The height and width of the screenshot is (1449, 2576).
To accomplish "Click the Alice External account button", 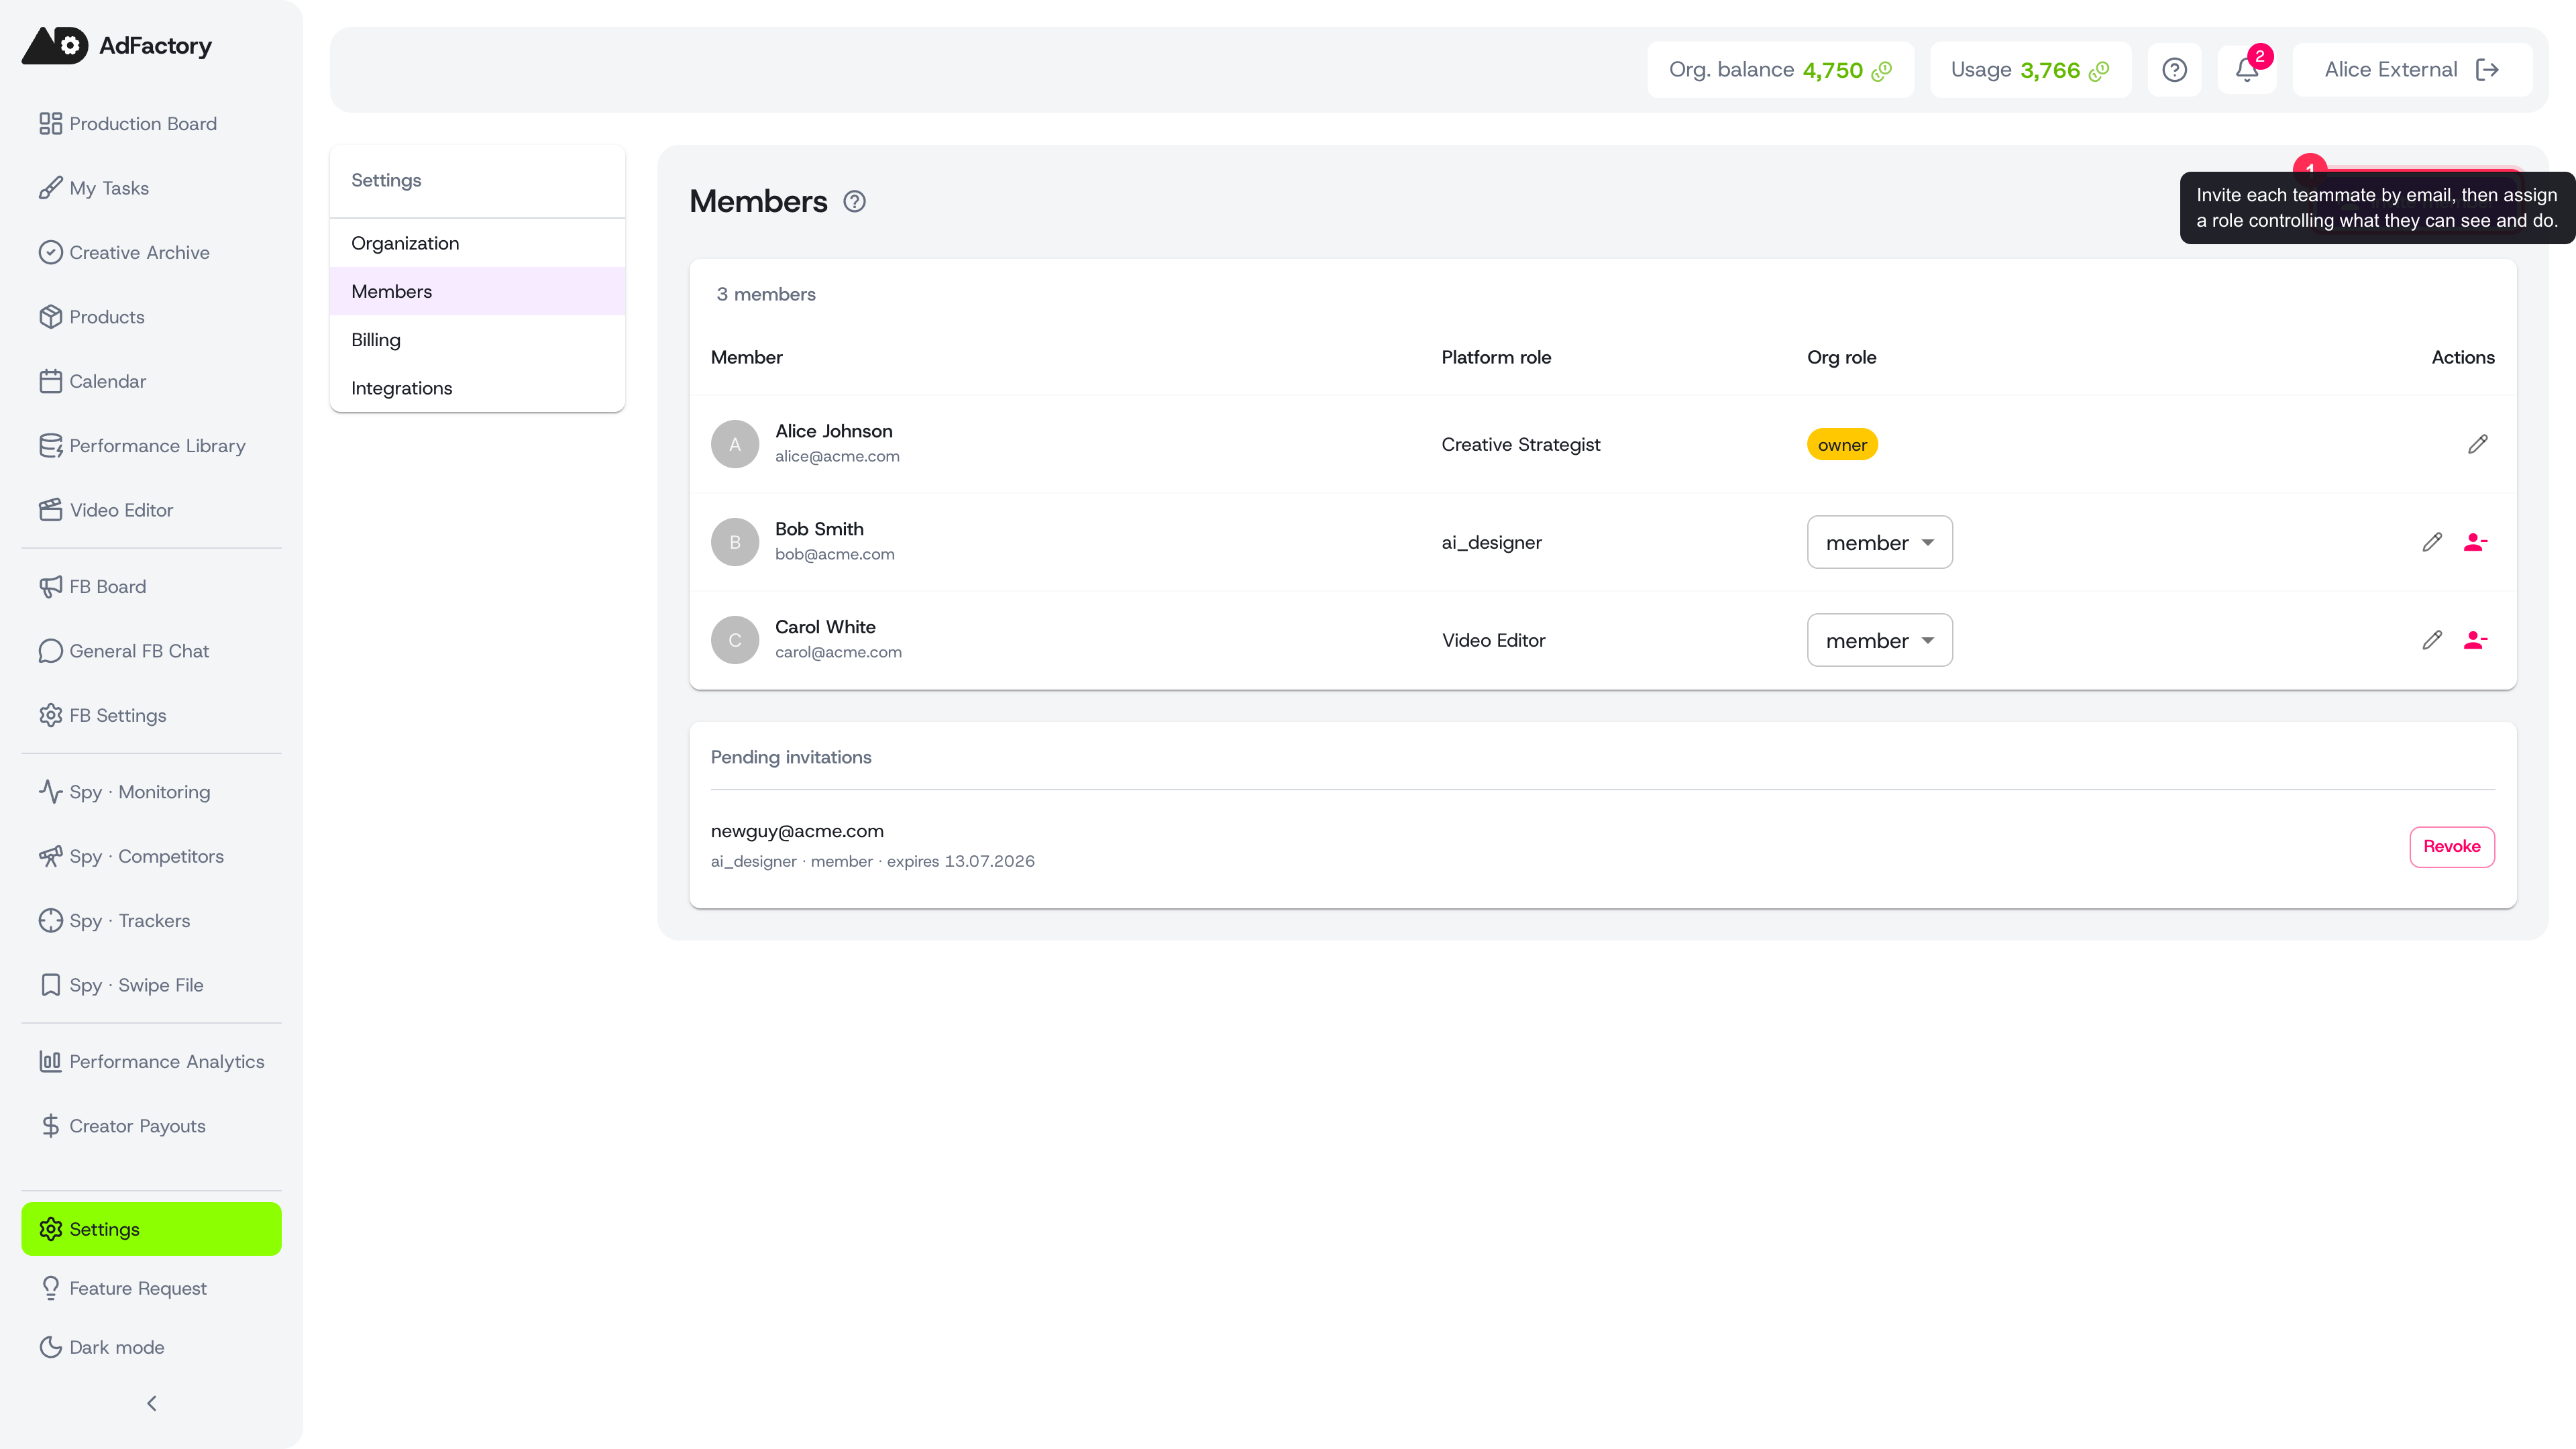I will (x=2411, y=70).
